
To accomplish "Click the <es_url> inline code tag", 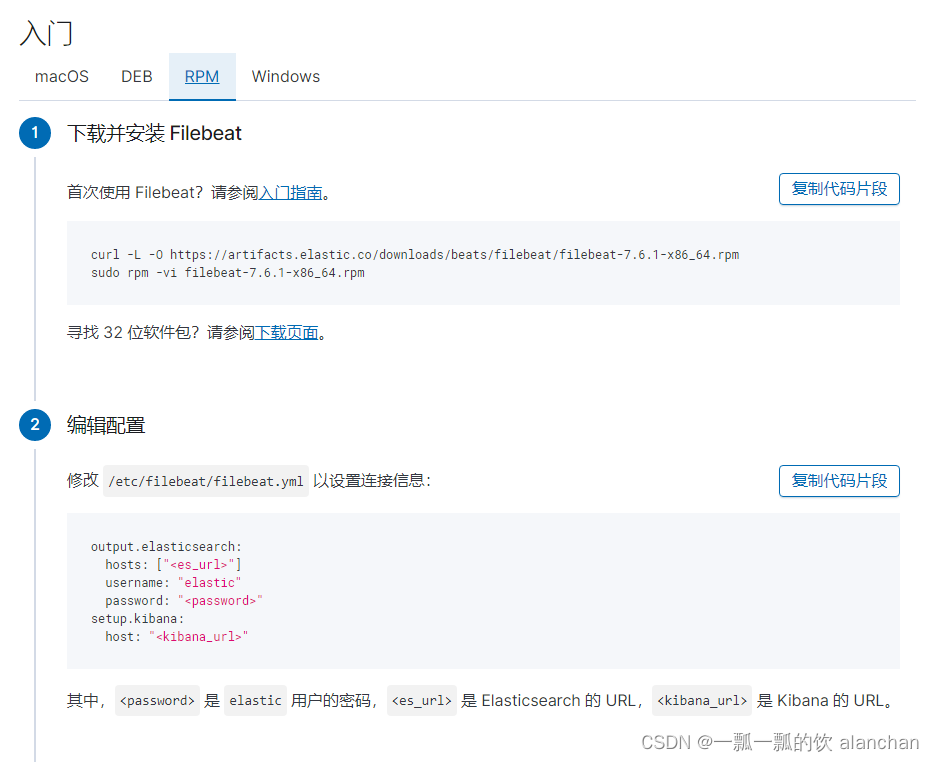I will (422, 701).
